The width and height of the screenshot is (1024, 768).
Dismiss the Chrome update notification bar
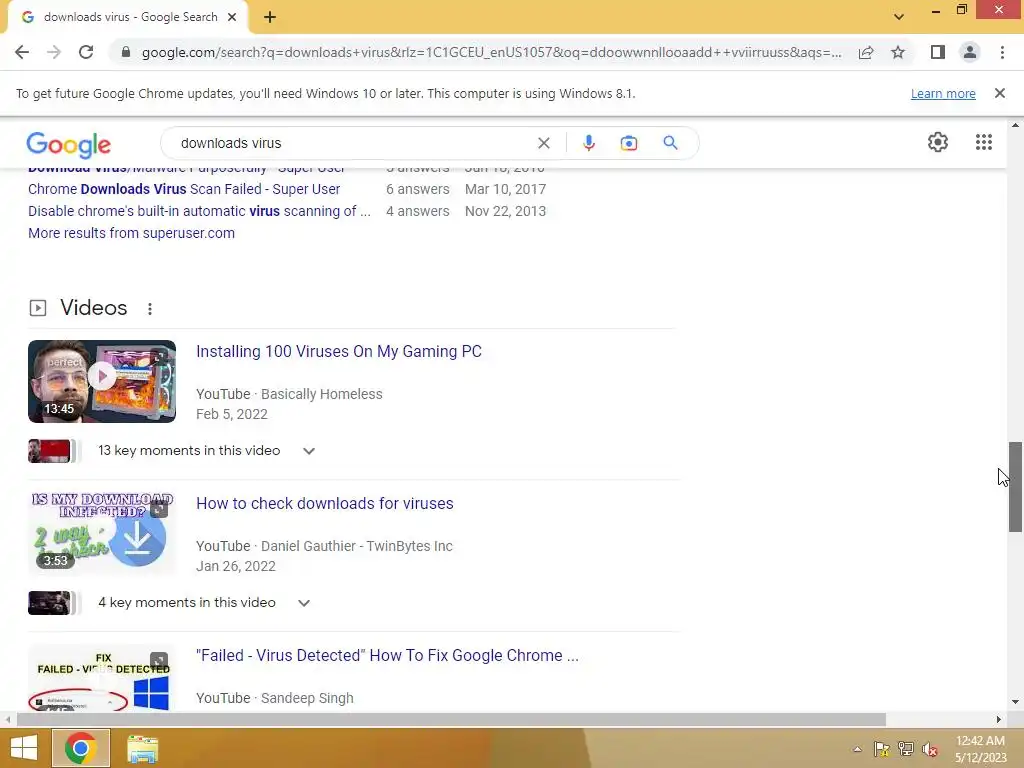1000,93
